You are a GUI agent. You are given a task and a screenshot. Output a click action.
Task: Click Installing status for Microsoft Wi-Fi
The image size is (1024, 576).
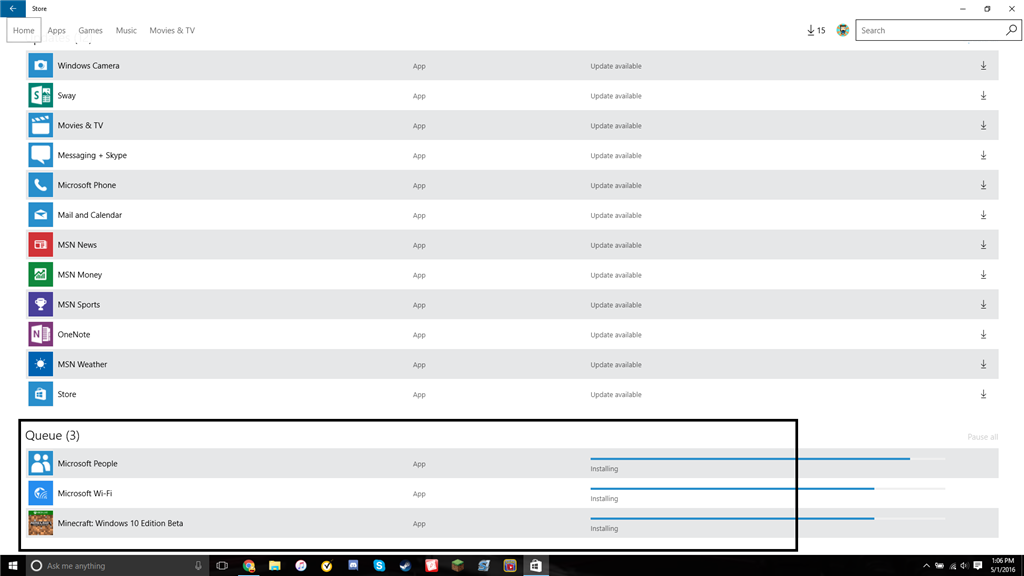604,498
